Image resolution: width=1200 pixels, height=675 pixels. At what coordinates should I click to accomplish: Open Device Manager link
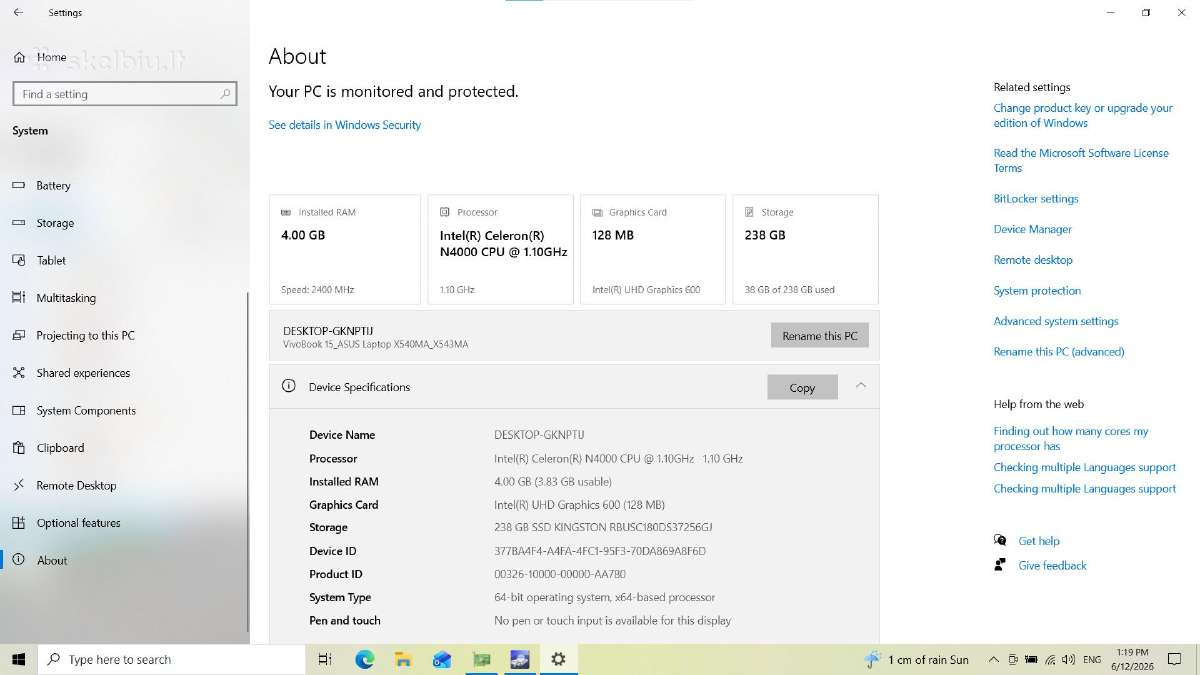click(x=1032, y=229)
